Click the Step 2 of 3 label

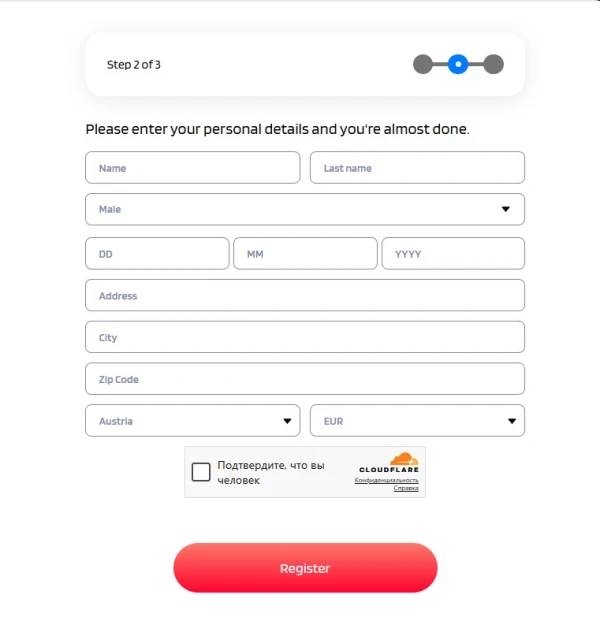point(134,65)
